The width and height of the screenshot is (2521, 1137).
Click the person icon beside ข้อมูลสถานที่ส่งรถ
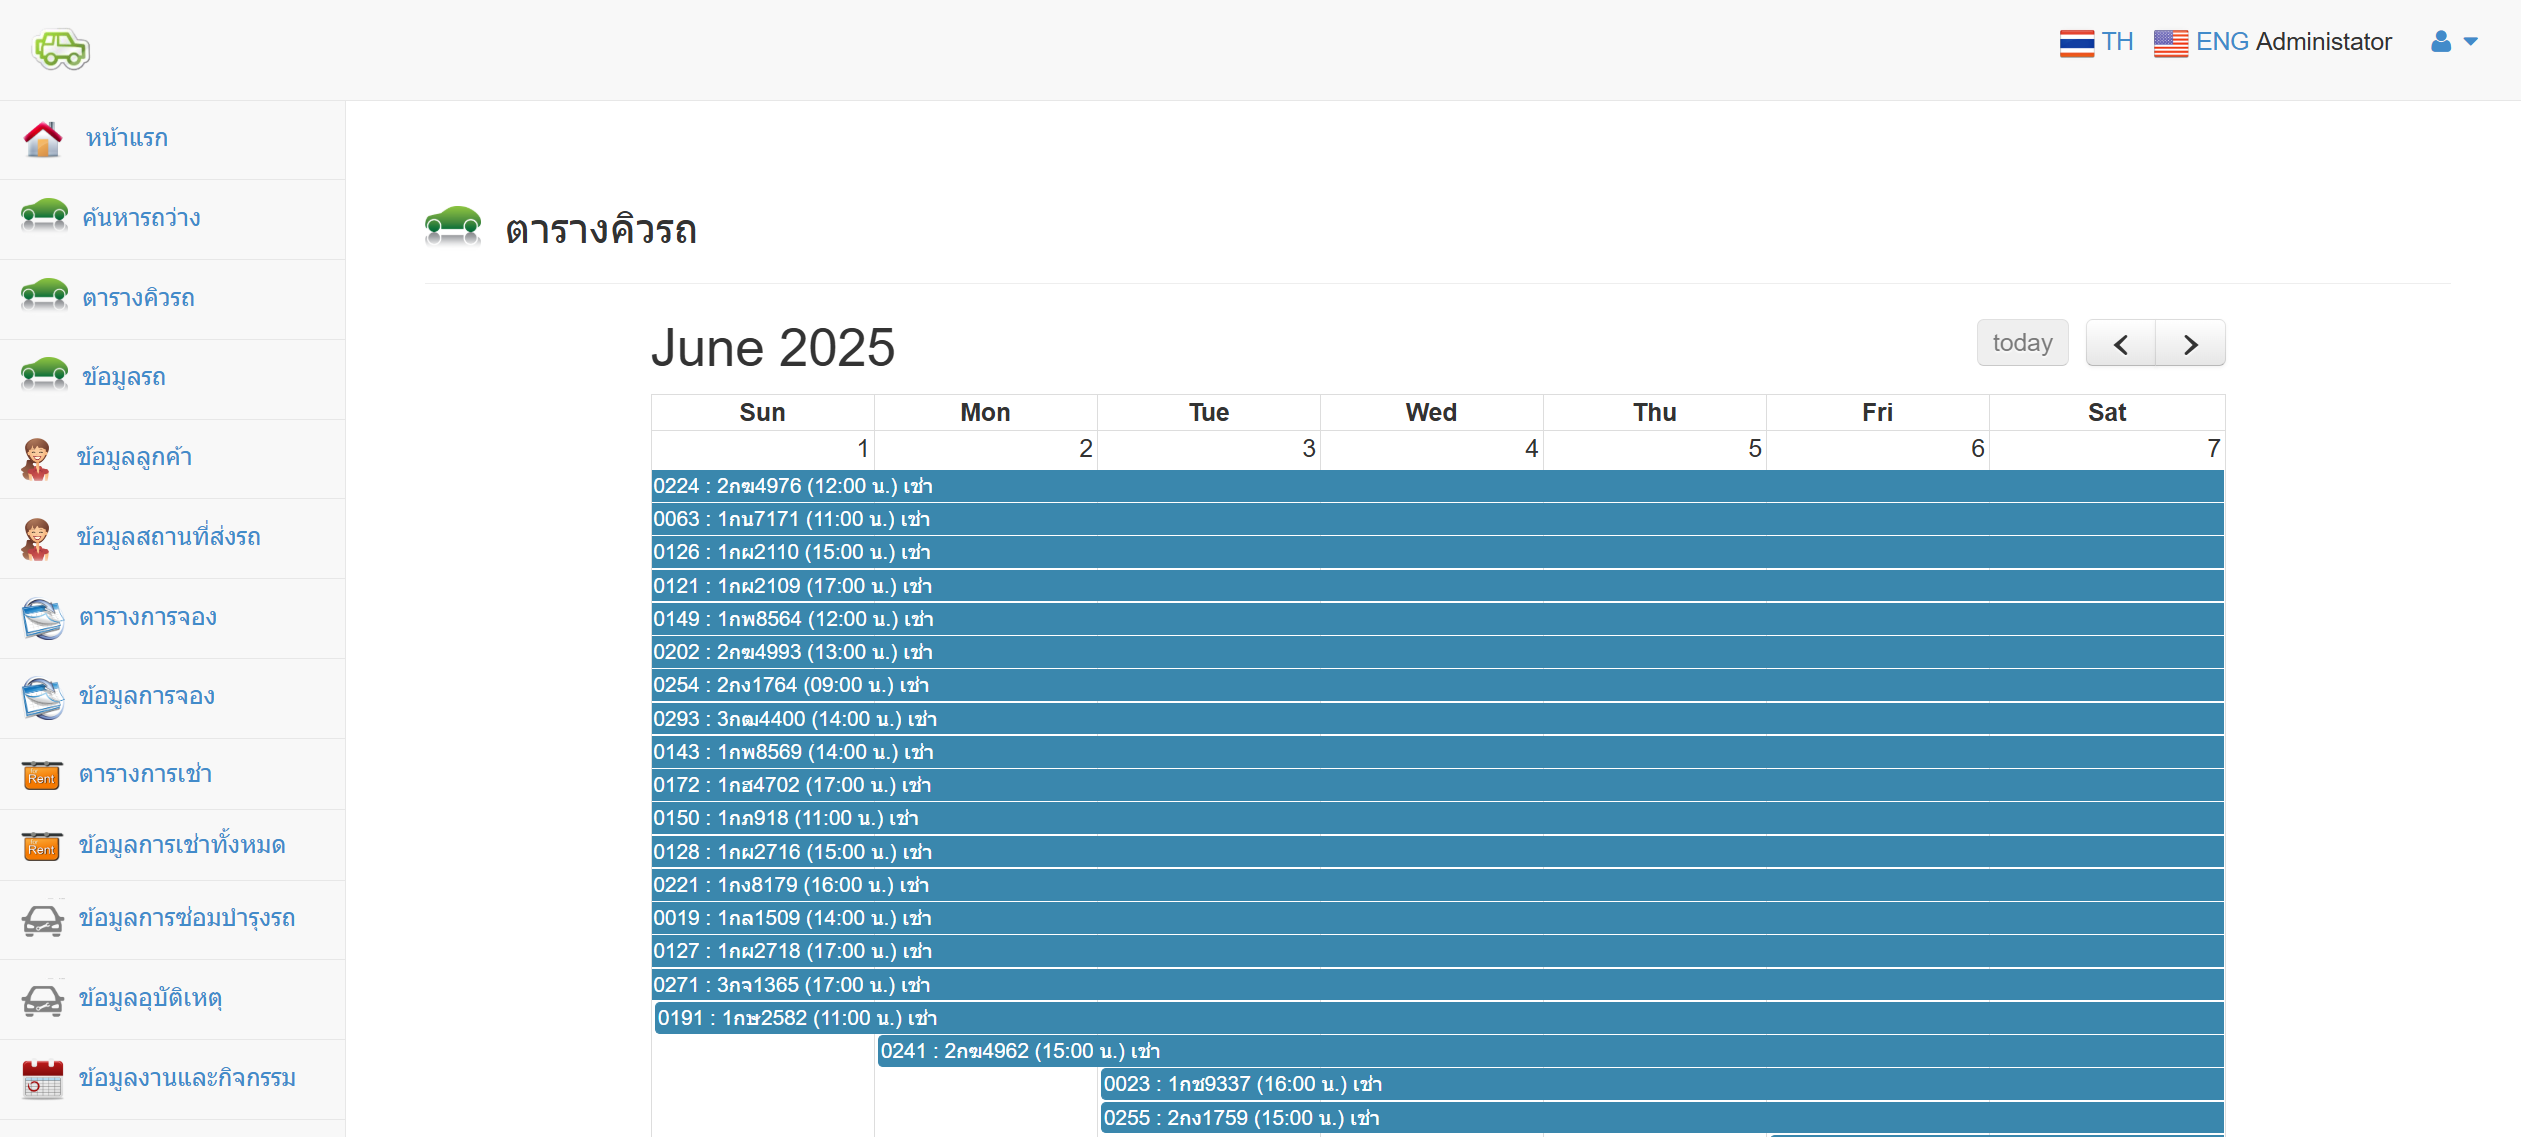tap(37, 539)
